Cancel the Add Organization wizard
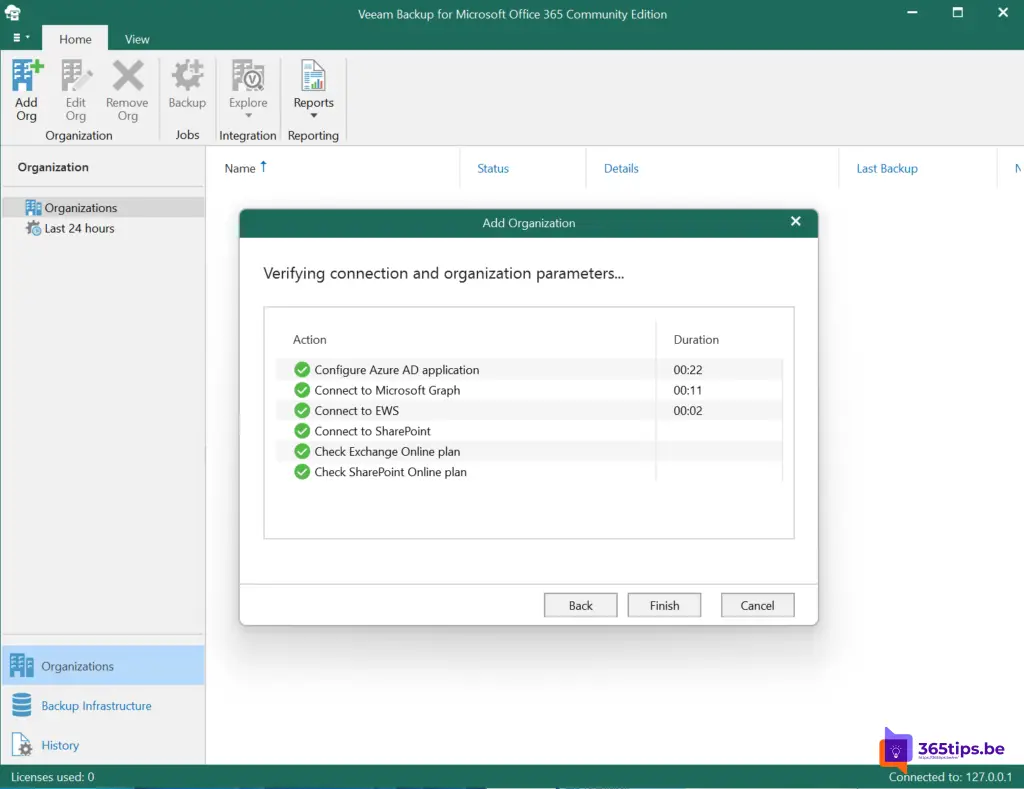Viewport: 1024px width, 789px height. pyautogui.click(x=757, y=605)
